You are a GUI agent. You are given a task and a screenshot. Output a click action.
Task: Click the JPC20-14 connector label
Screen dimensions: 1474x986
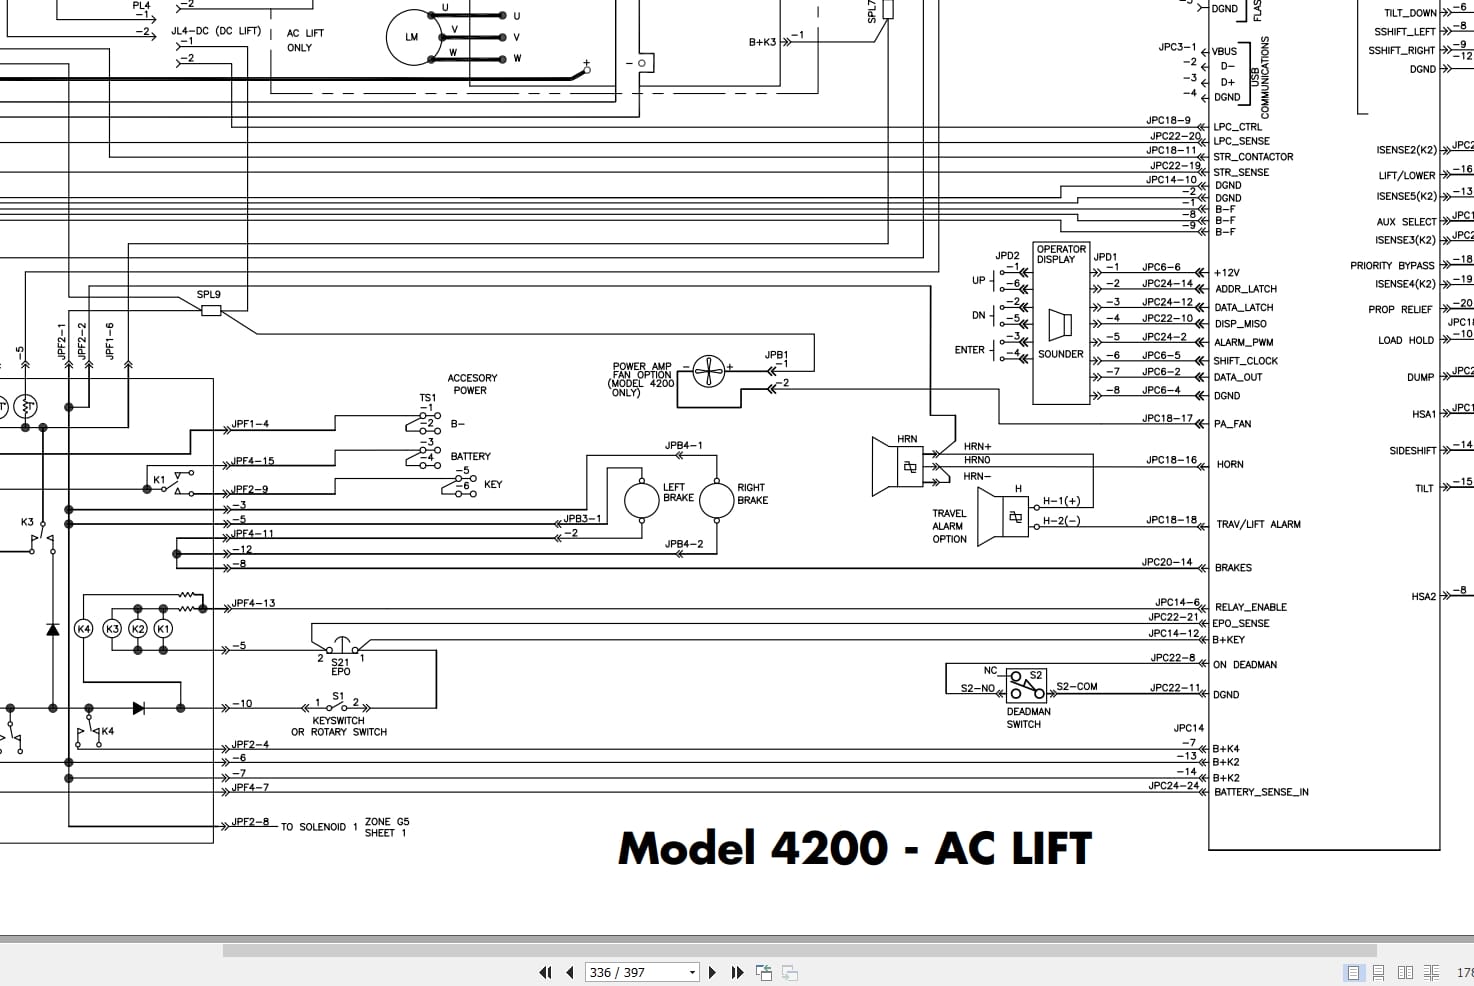pos(1167,562)
